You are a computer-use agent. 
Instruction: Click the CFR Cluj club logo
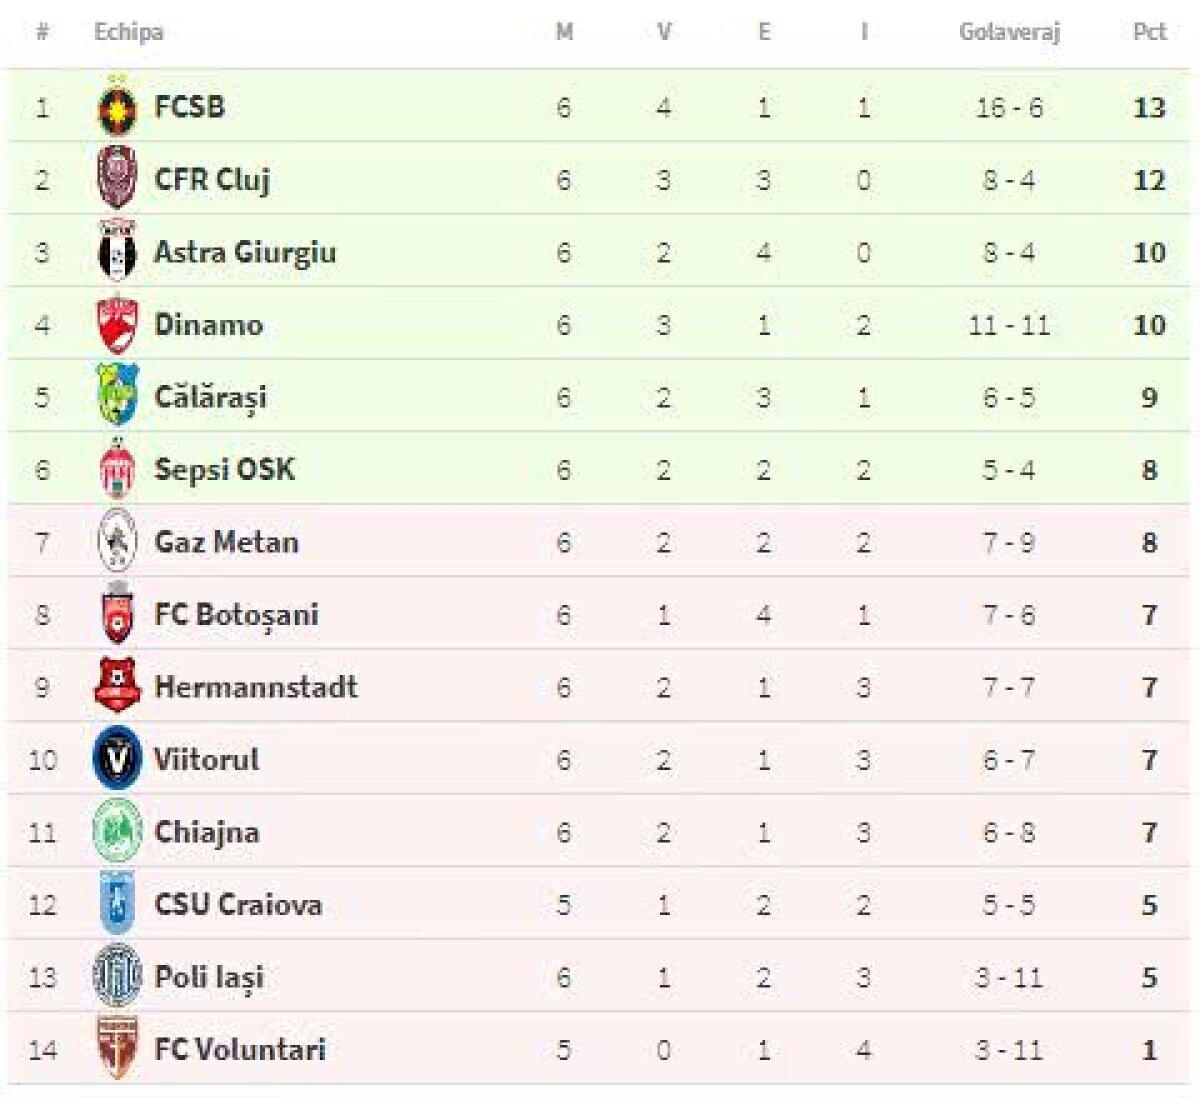[x=117, y=179]
